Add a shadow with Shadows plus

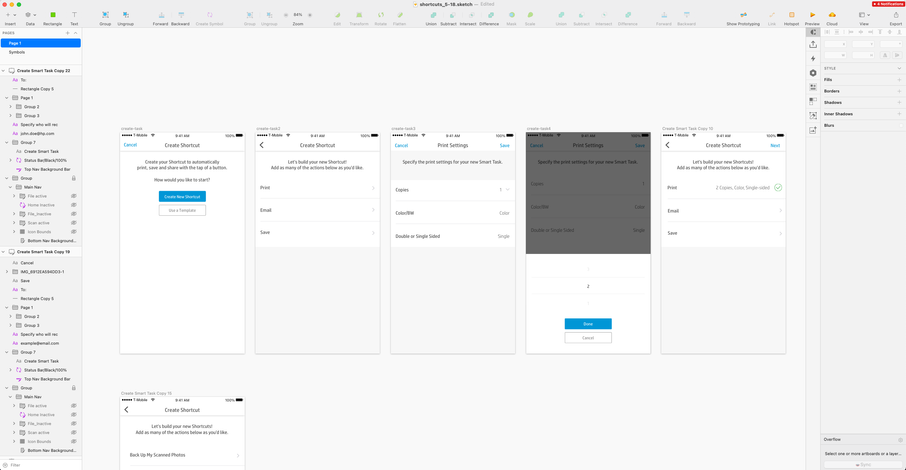(x=899, y=102)
